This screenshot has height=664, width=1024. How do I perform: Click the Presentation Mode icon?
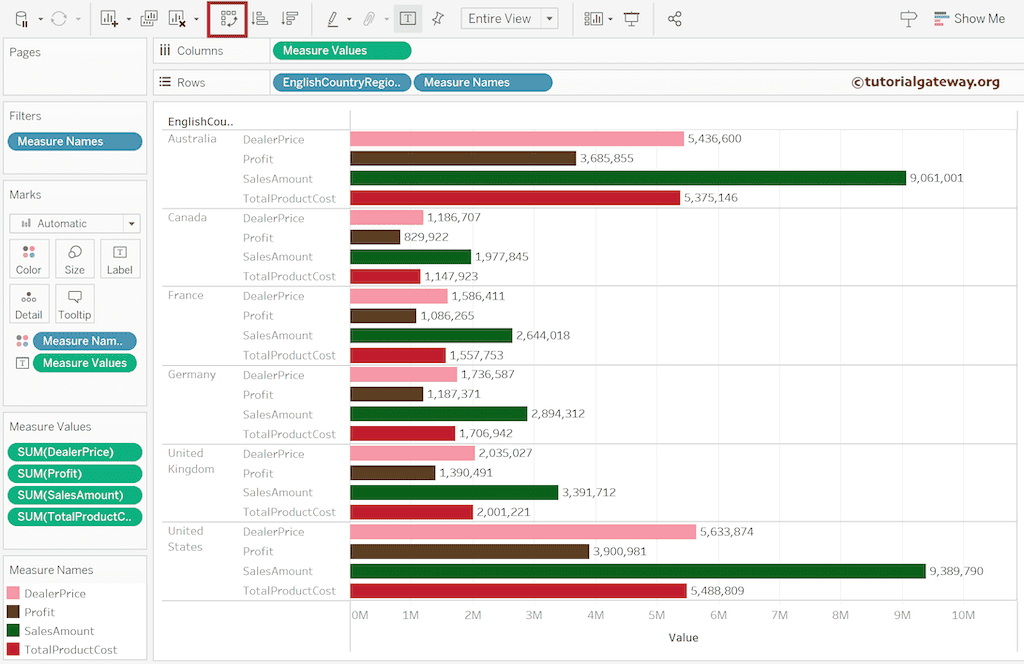631,19
